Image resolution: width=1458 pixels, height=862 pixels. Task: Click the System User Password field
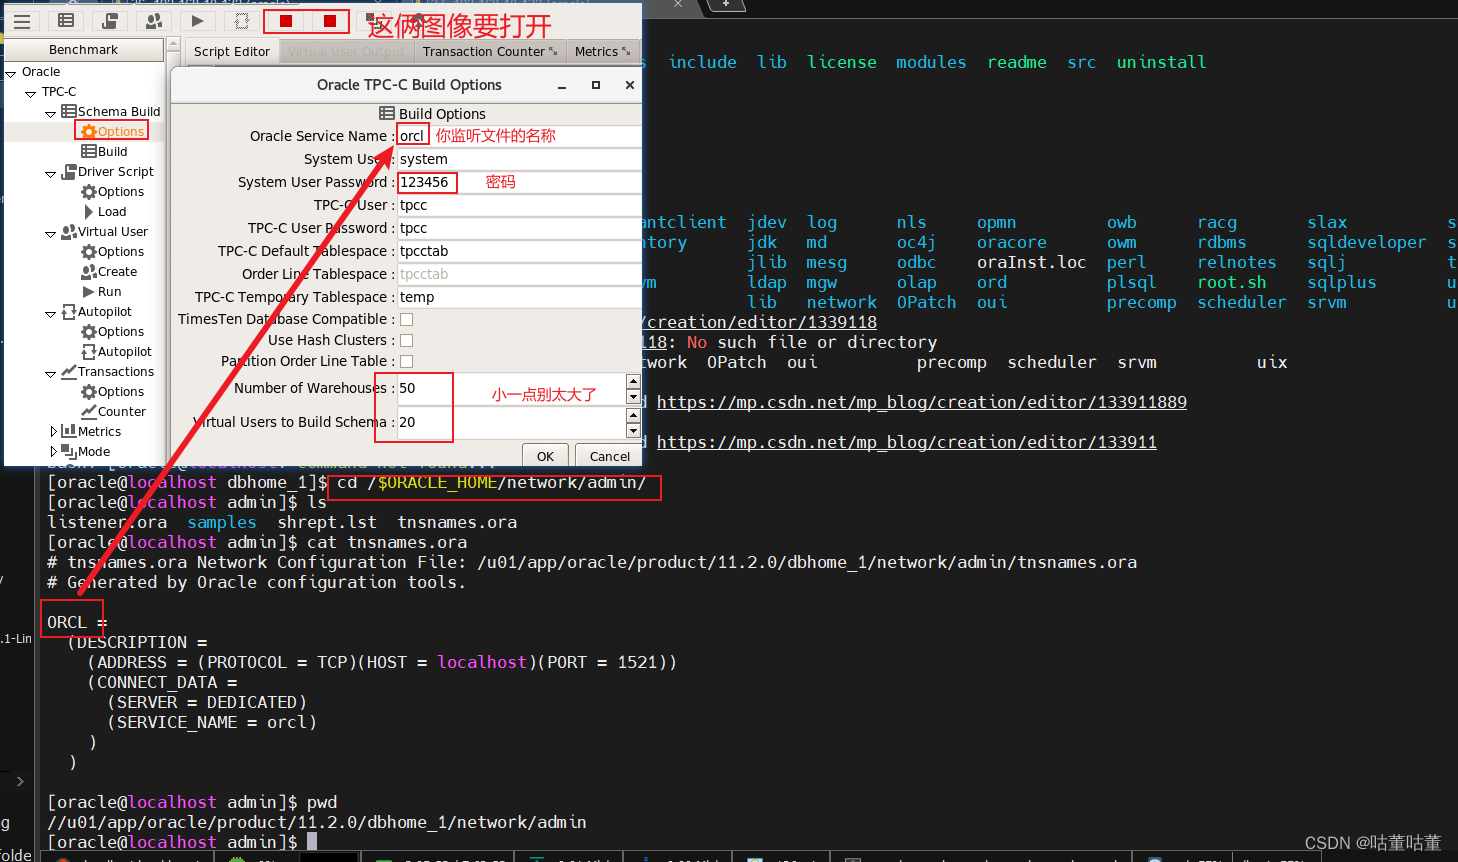click(x=427, y=182)
